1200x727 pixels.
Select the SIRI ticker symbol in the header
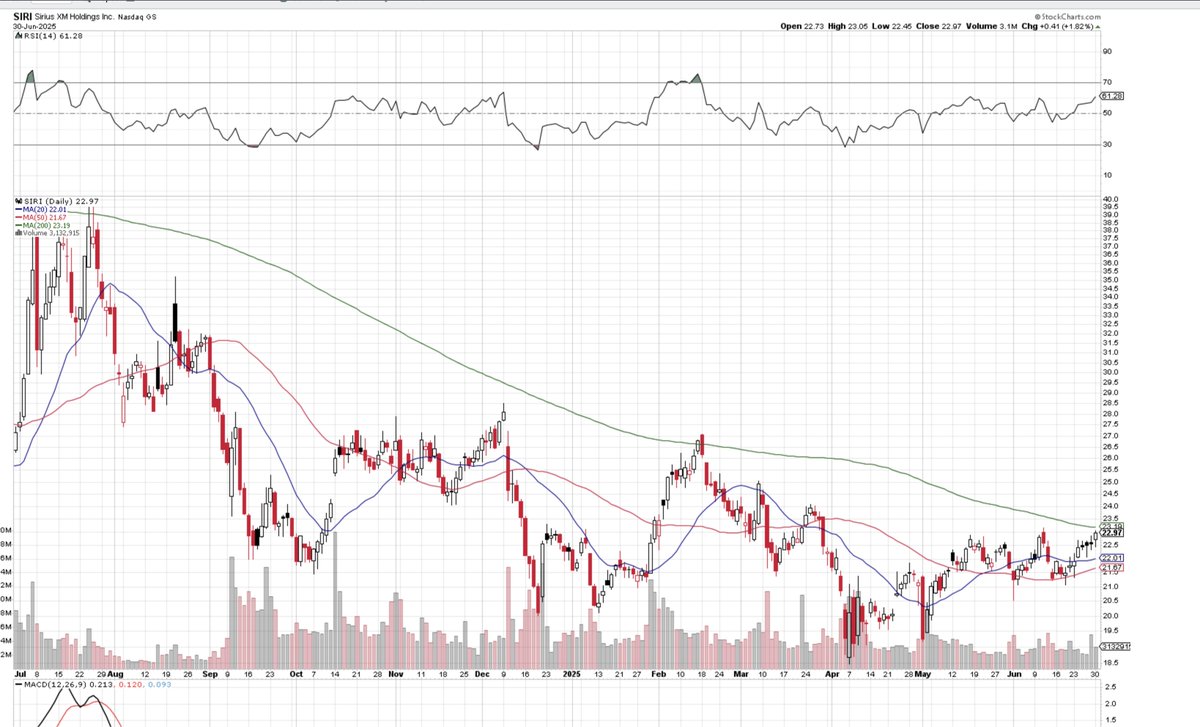pyautogui.click(x=25, y=17)
